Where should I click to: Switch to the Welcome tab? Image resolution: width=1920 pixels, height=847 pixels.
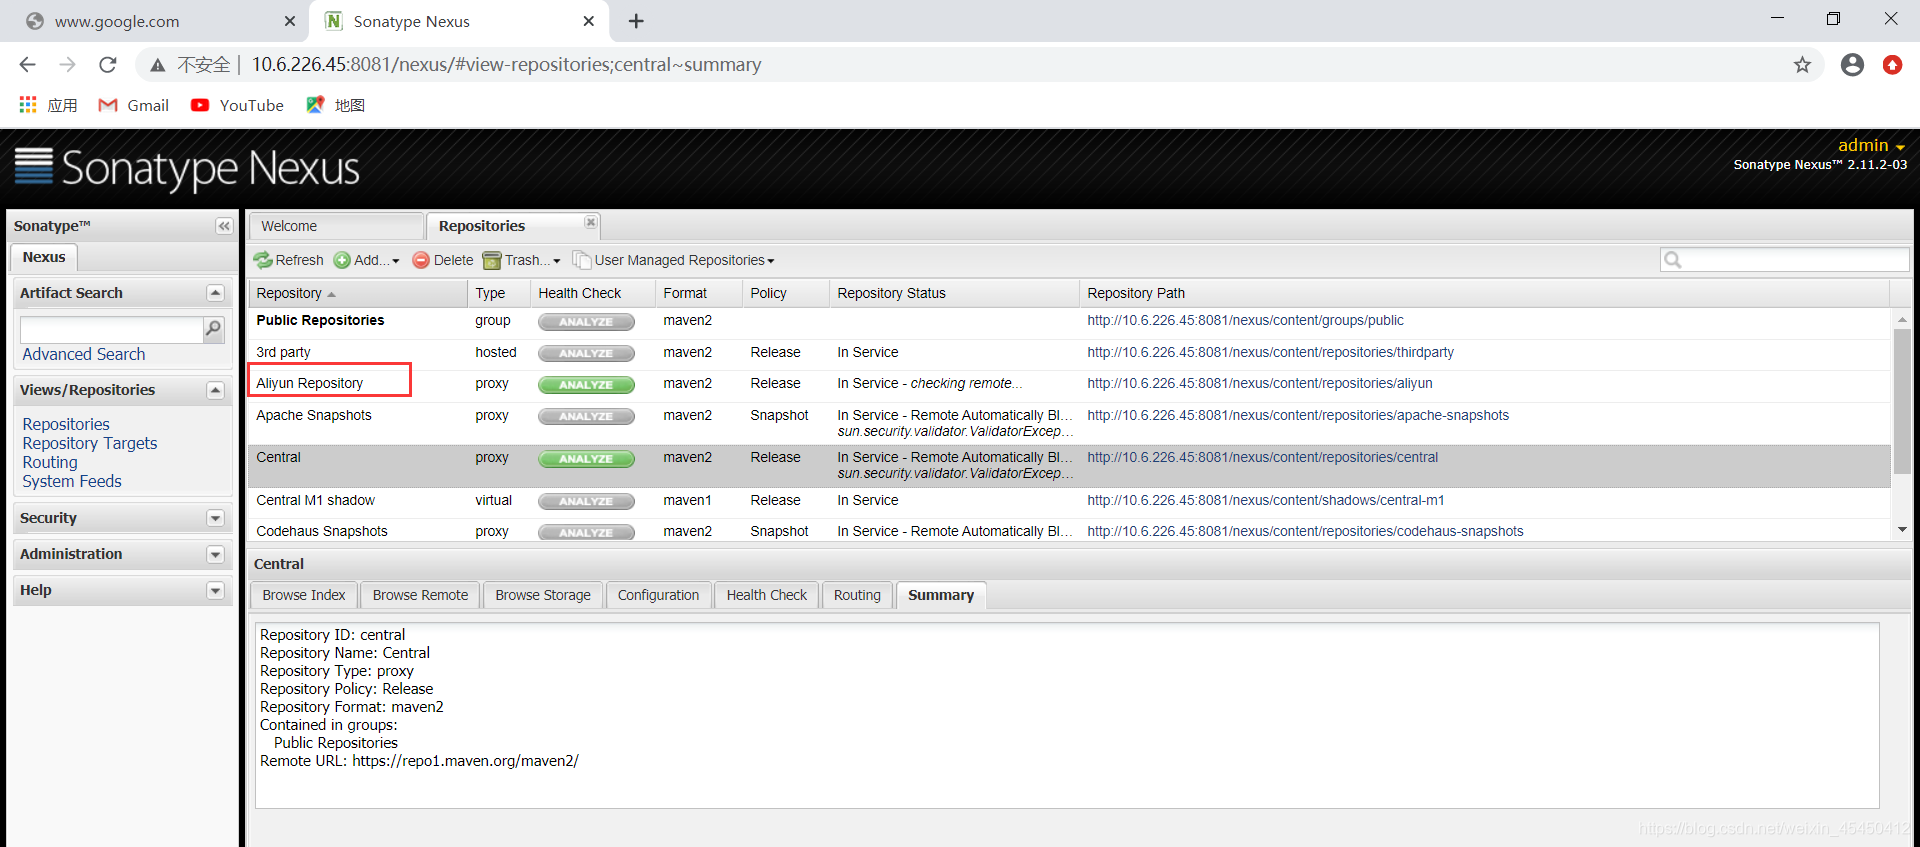[x=336, y=226]
